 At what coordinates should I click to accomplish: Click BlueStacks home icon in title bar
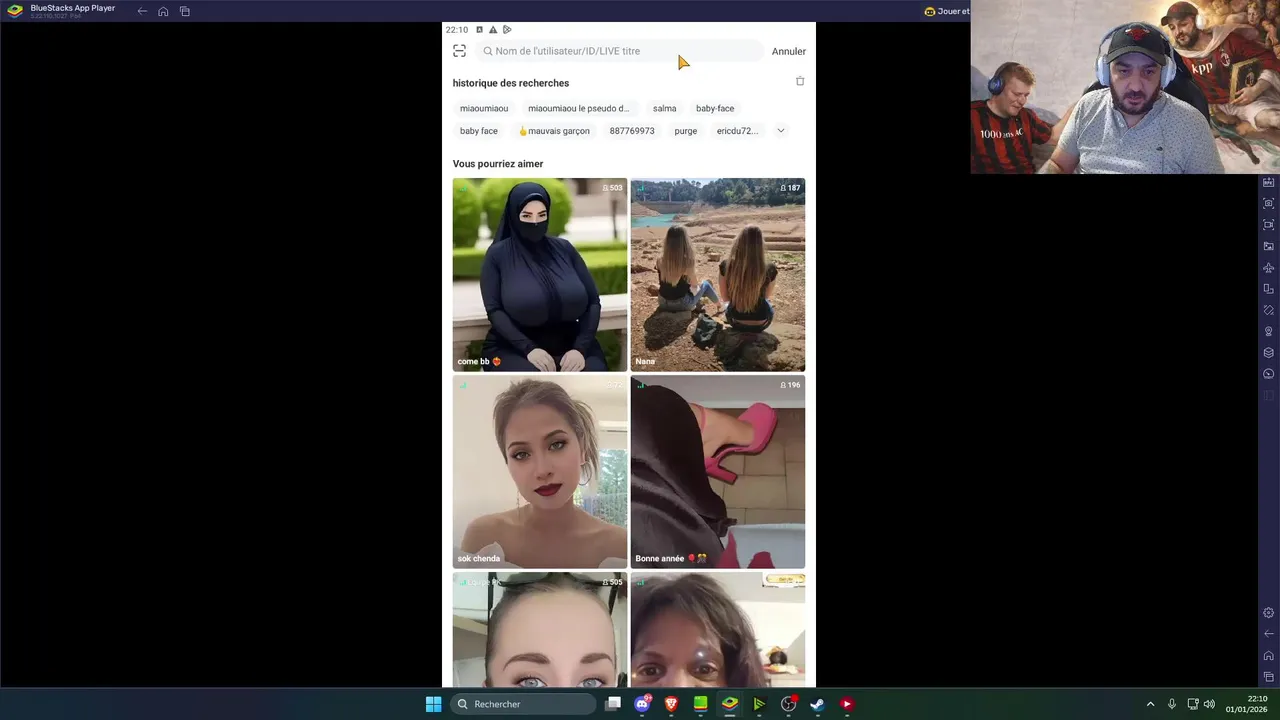(163, 11)
